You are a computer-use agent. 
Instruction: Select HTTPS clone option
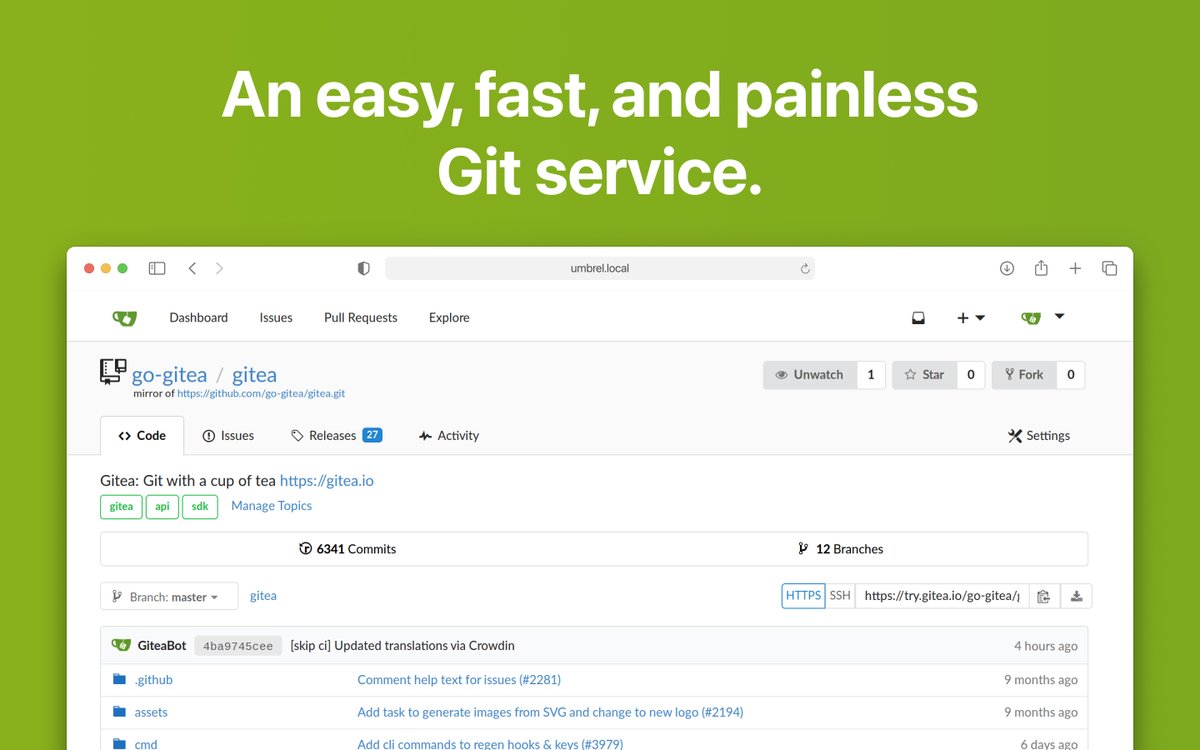803,596
